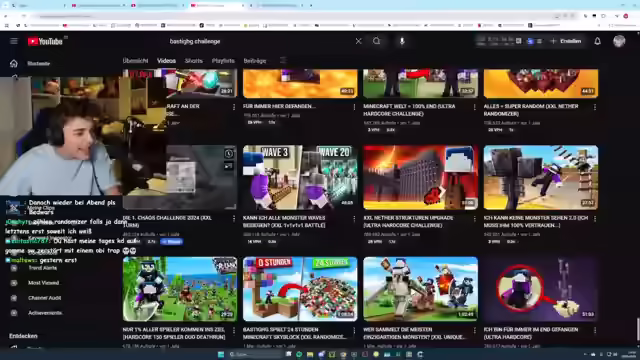640x360 pixels.
Task: Click the Erstellen create button
Action: pyautogui.click(x=566, y=41)
